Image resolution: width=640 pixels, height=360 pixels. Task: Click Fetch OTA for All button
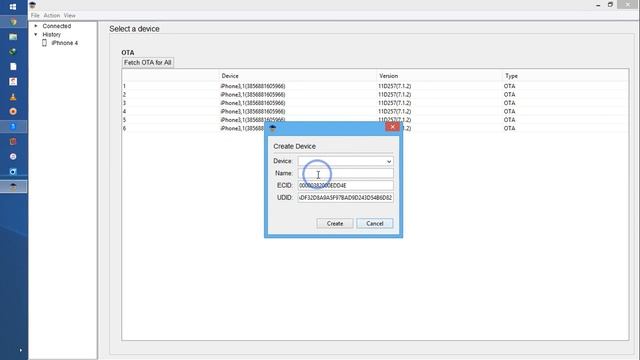click(148, 62)
